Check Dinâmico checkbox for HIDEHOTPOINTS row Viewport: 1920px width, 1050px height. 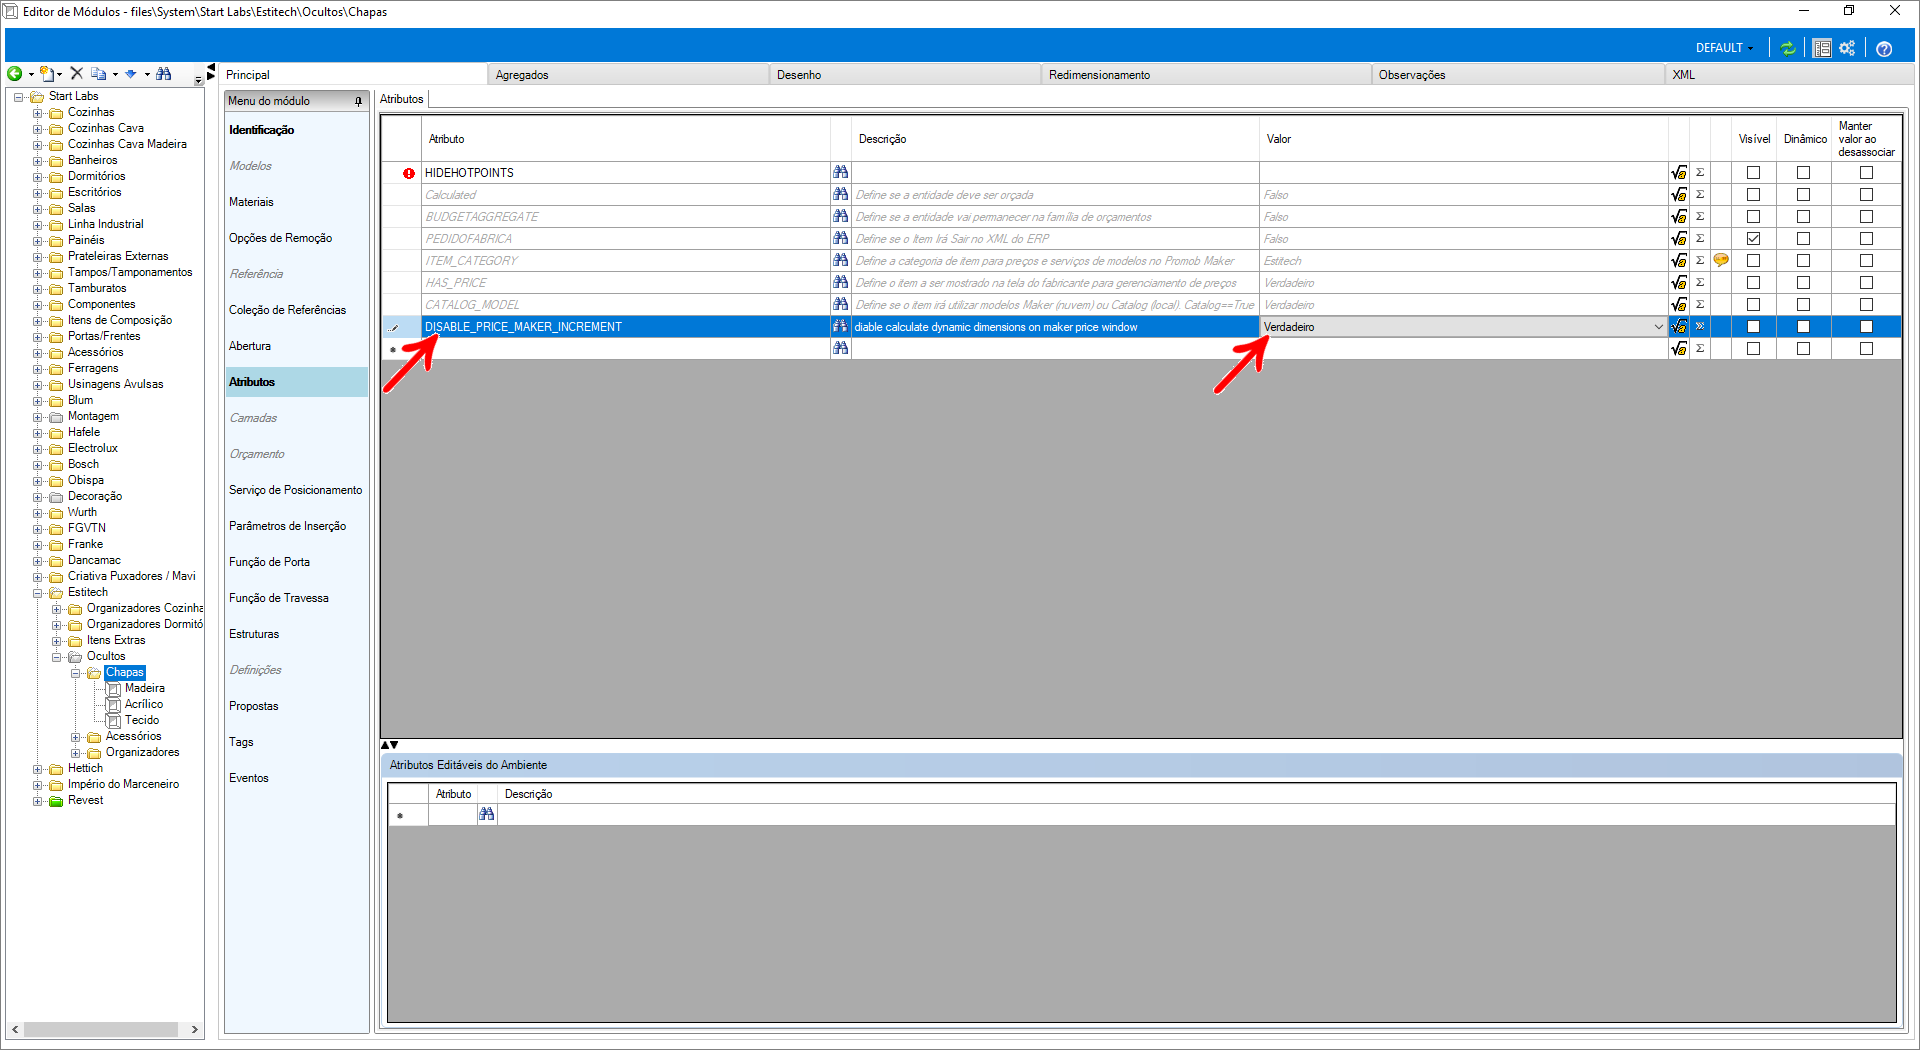click(x=1803, y=173)
